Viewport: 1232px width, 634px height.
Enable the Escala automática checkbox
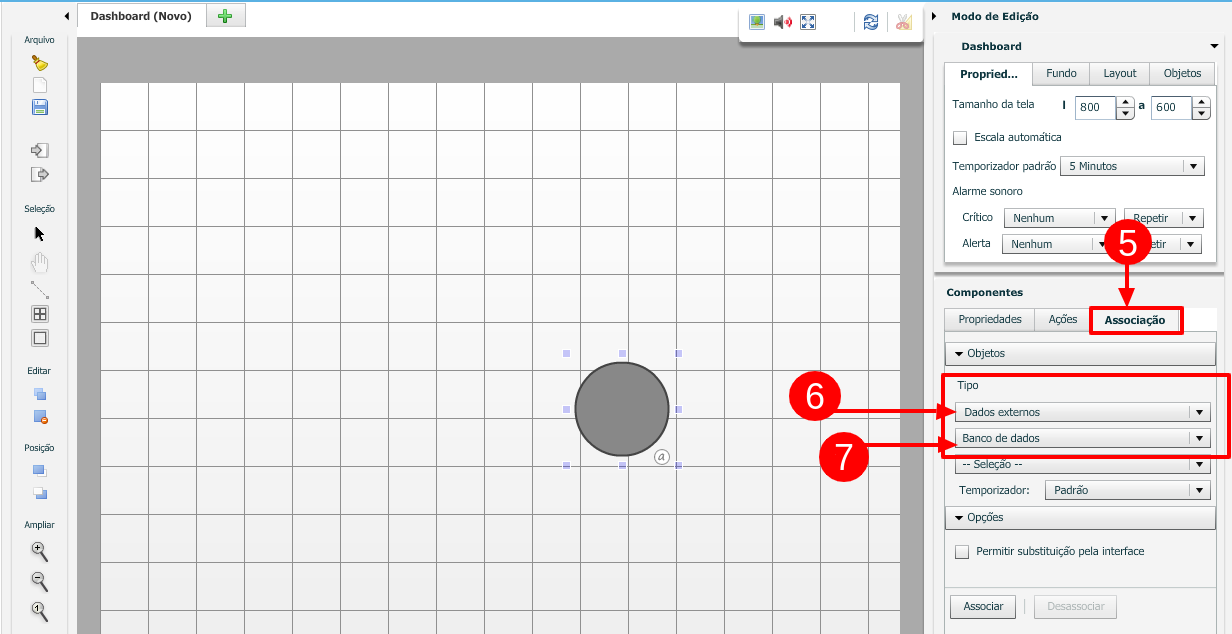pyautogui.click(x=961, y=138)
